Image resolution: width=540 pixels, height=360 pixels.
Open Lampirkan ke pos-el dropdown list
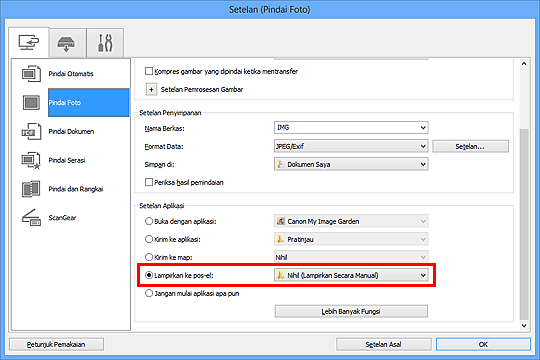[351, 275]
